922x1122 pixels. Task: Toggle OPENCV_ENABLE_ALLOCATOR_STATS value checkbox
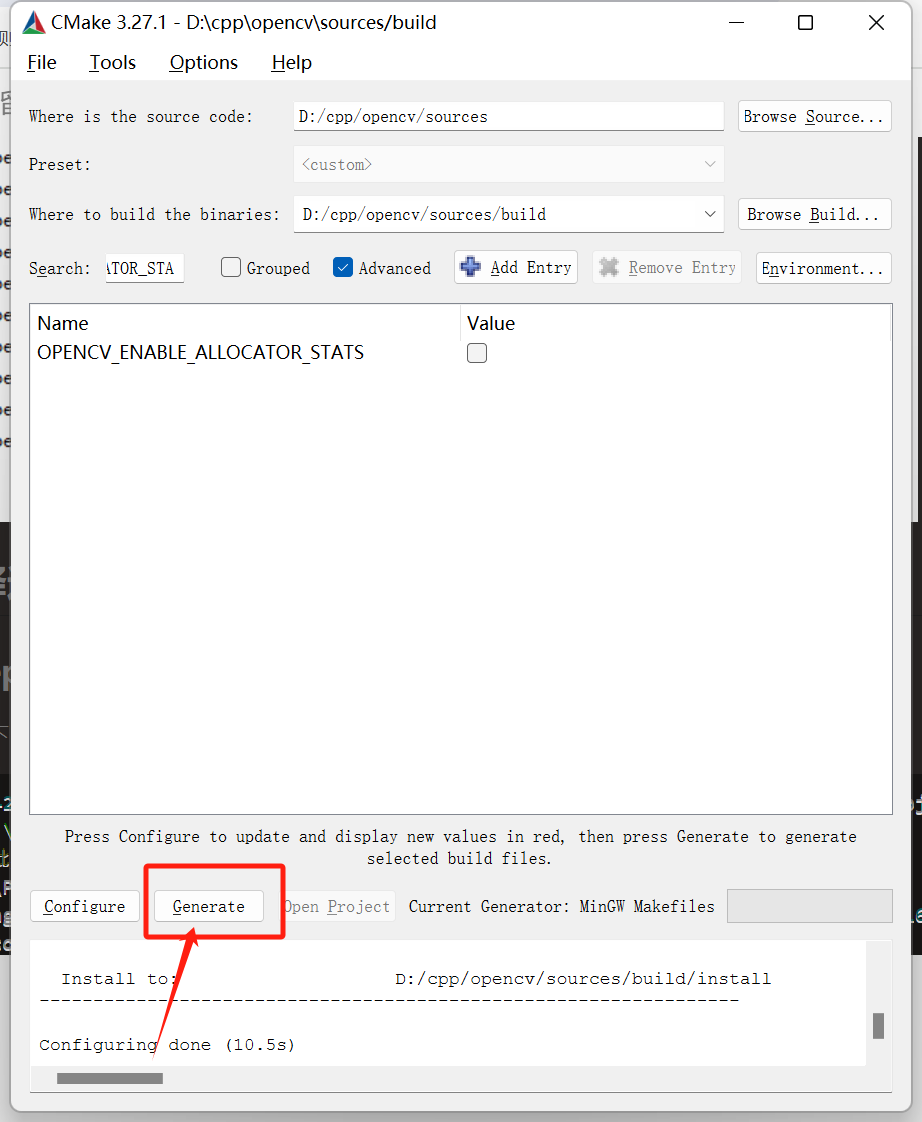477,353
